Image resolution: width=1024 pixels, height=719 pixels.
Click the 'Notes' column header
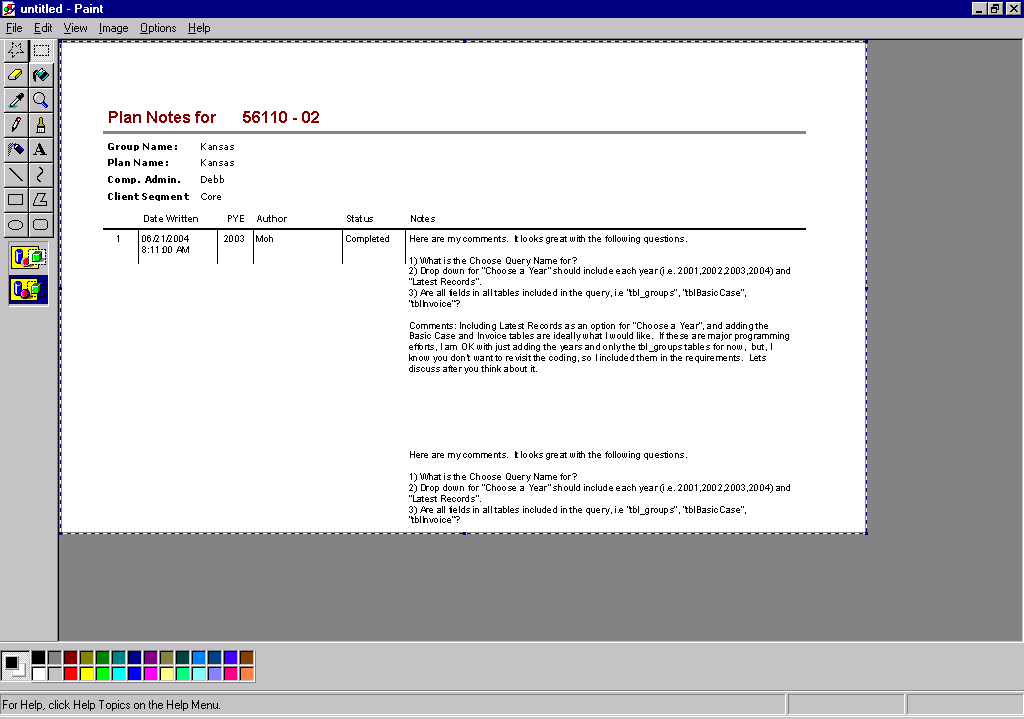[x=423, y=219]
